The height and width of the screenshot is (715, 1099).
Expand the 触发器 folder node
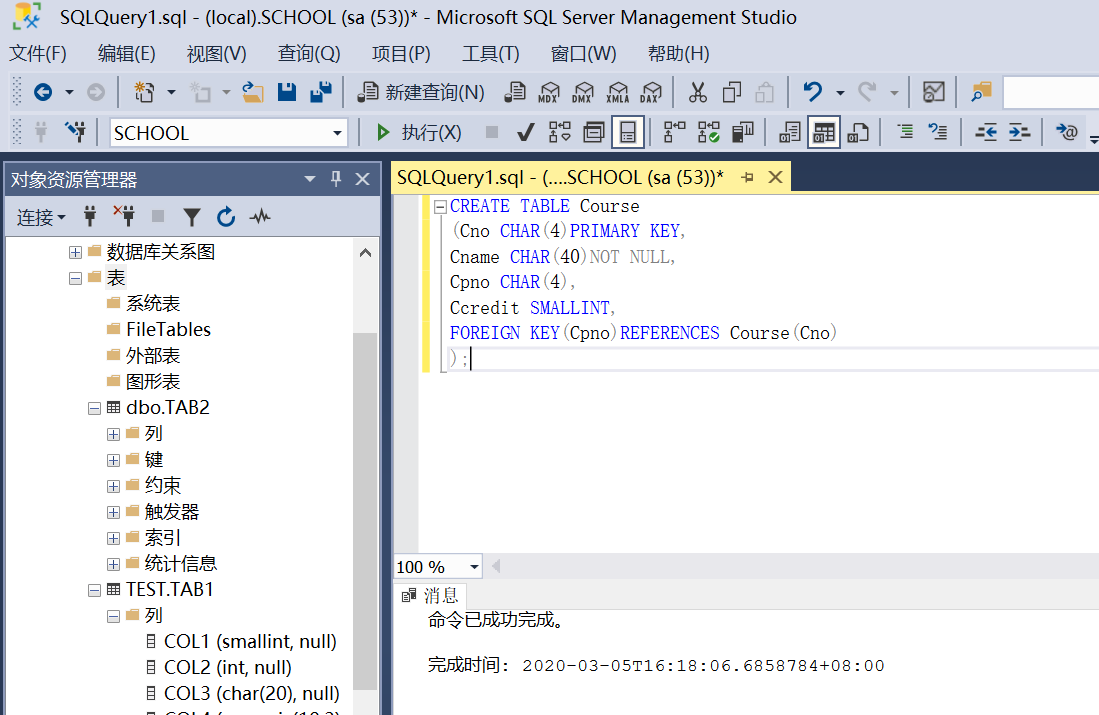pos(113,512)
